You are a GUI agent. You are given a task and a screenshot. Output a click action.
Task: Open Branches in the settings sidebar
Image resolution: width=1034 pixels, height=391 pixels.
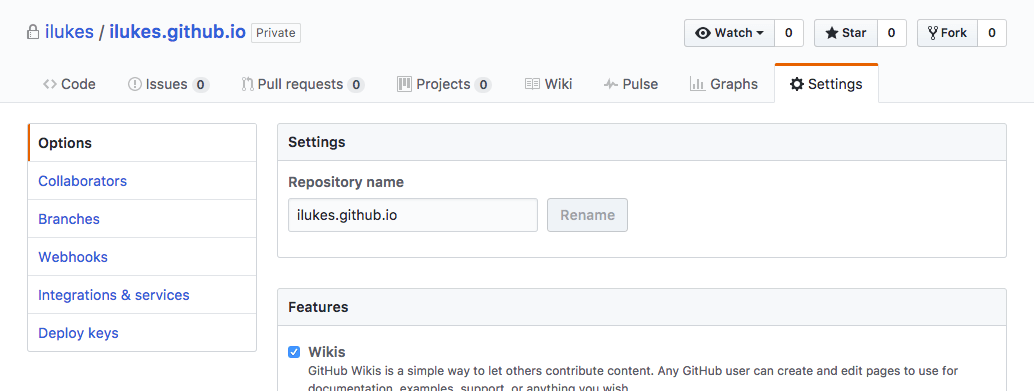[142, 219]
